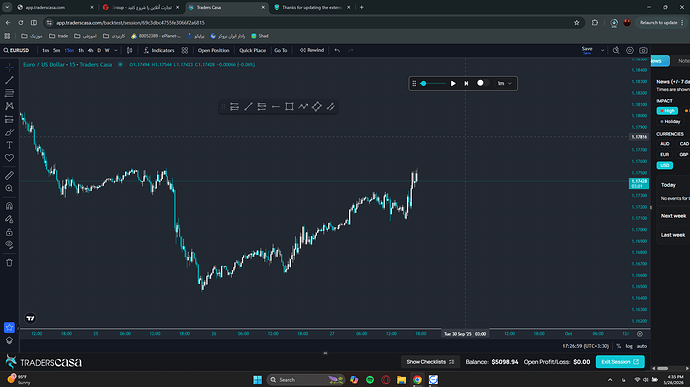Switch to the 1h timeframe

(81, 51)
